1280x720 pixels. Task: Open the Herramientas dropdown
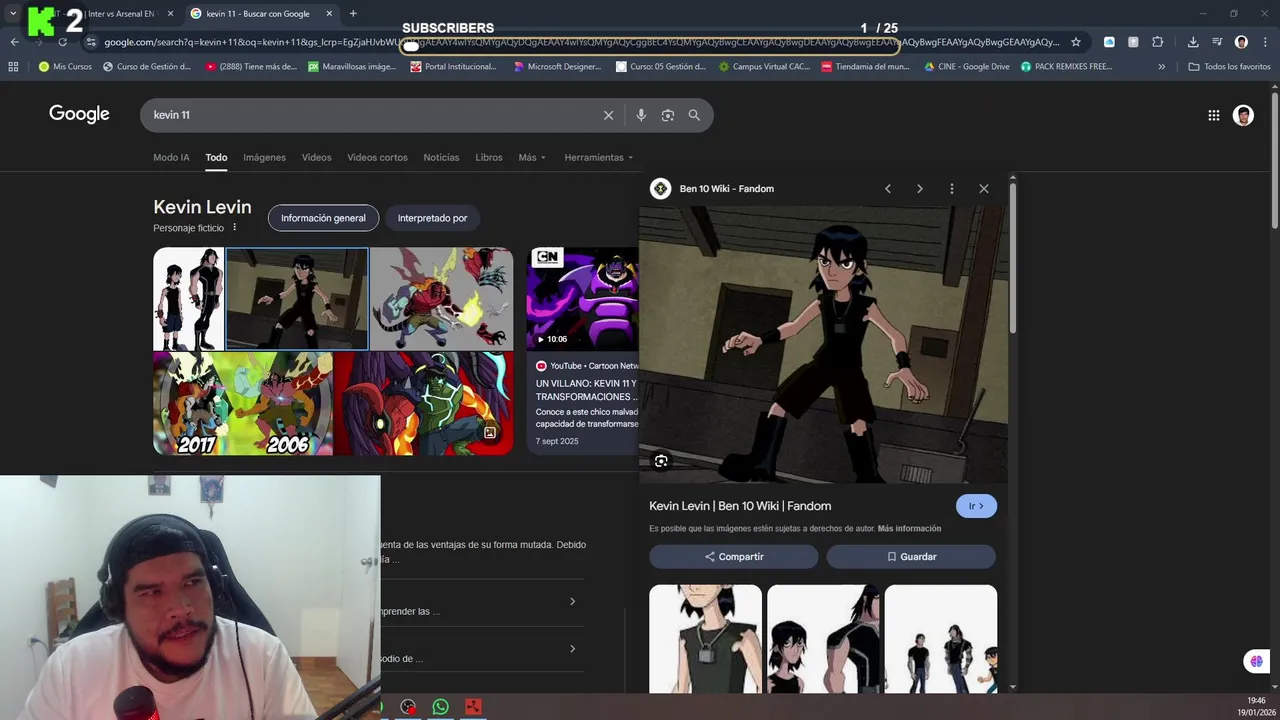(x=599, y=157)
